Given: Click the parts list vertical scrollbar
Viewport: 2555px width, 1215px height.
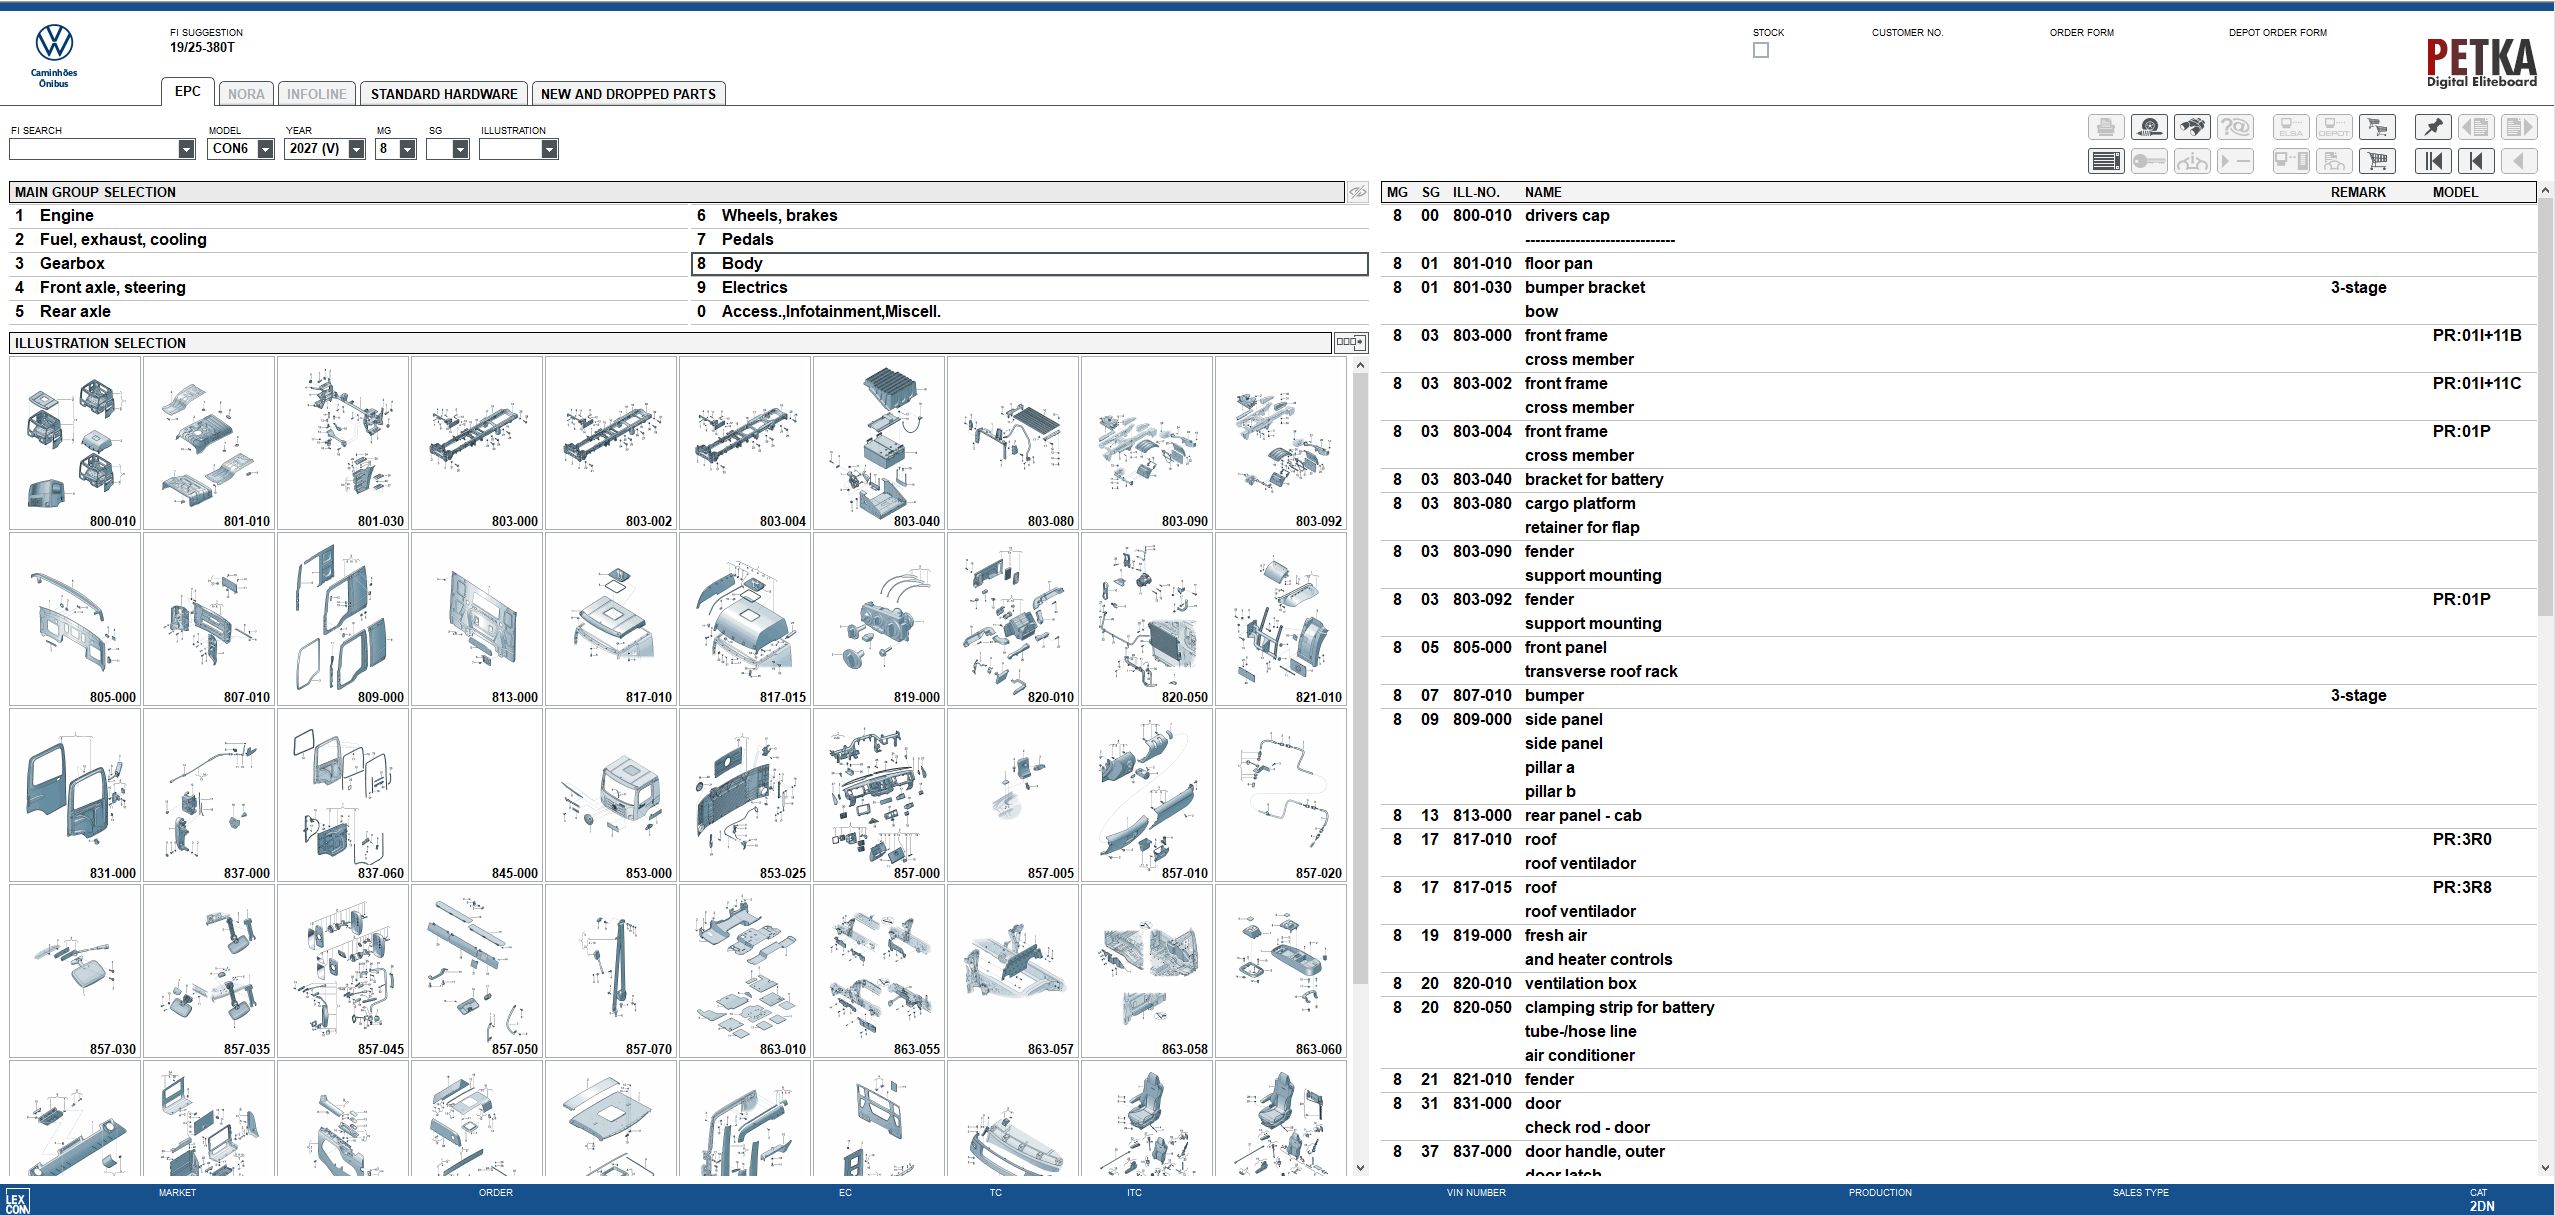Looking at the screenshot, I should click(x=2545, y=407).
